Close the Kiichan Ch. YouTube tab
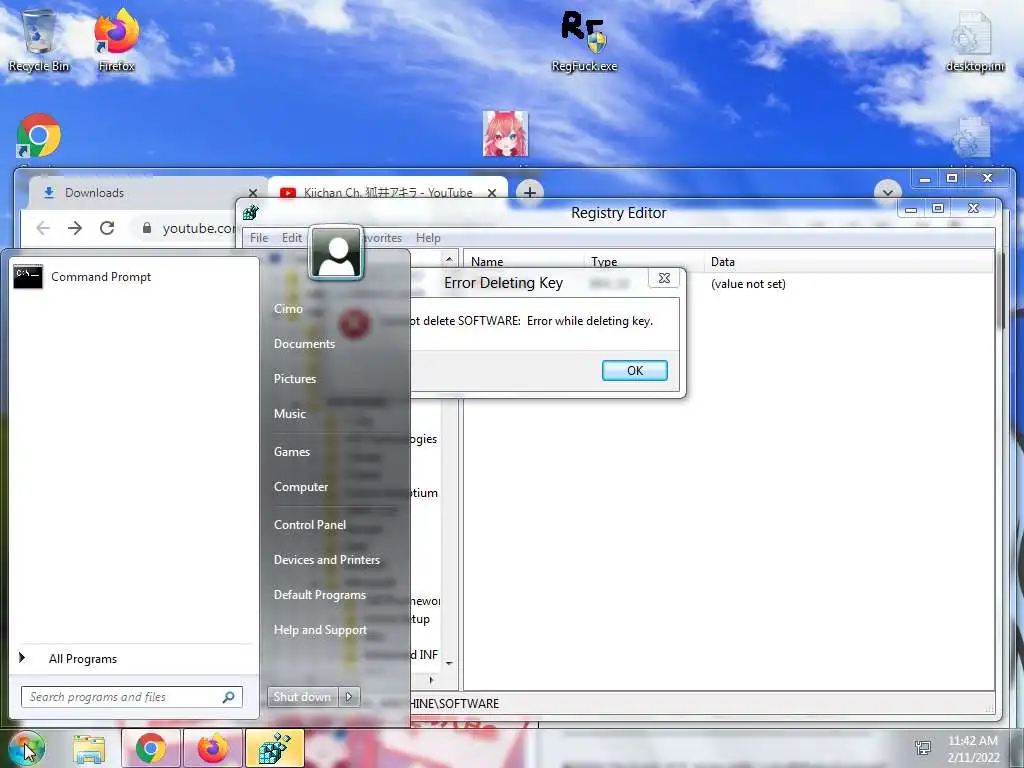The width and height of the screenshot is (1024, 768). click(492, 193)
